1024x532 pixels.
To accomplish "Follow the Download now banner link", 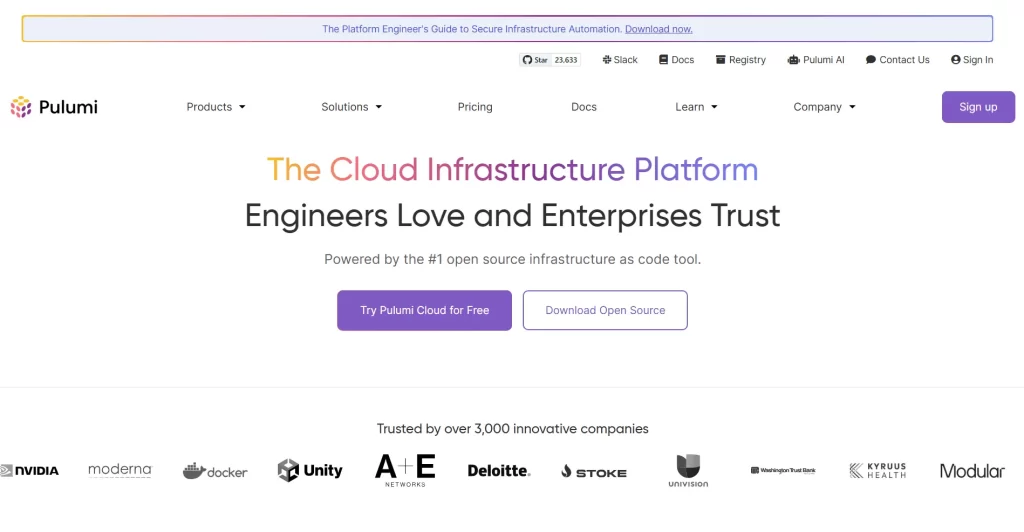I will click(x=658, y=29).
